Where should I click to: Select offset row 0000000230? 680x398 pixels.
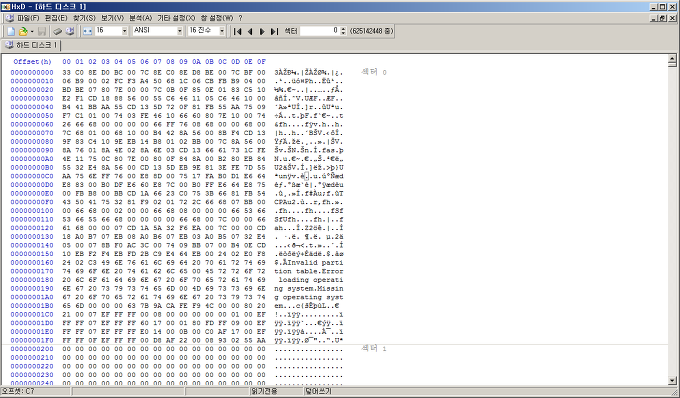[x=32, y=375]
